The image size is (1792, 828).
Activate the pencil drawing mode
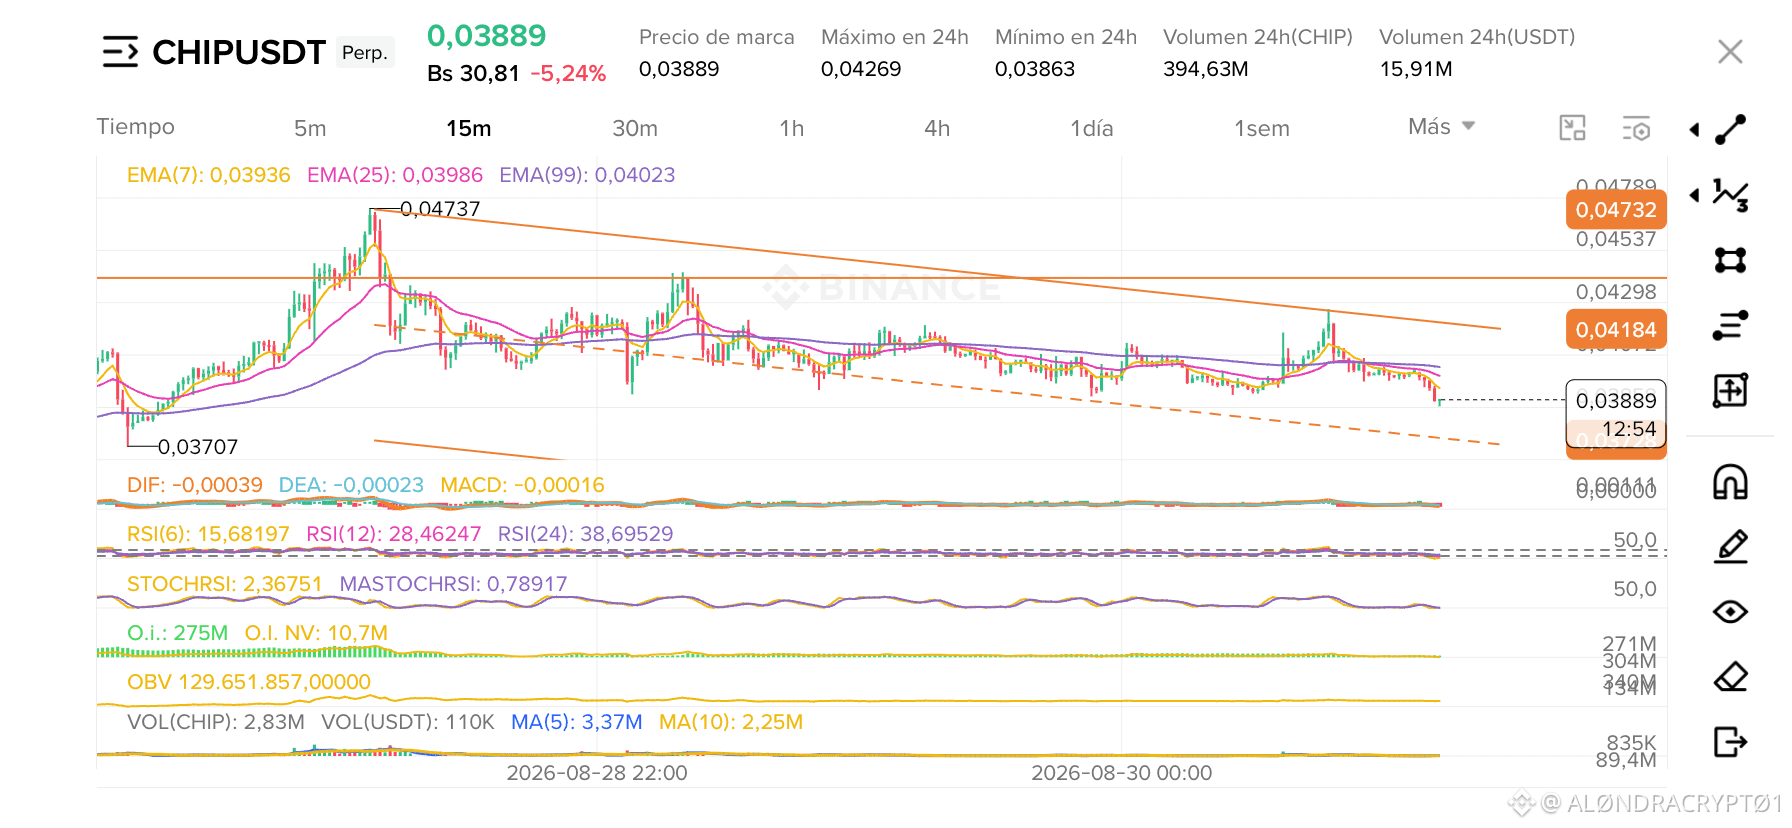tap(1731, 547)
